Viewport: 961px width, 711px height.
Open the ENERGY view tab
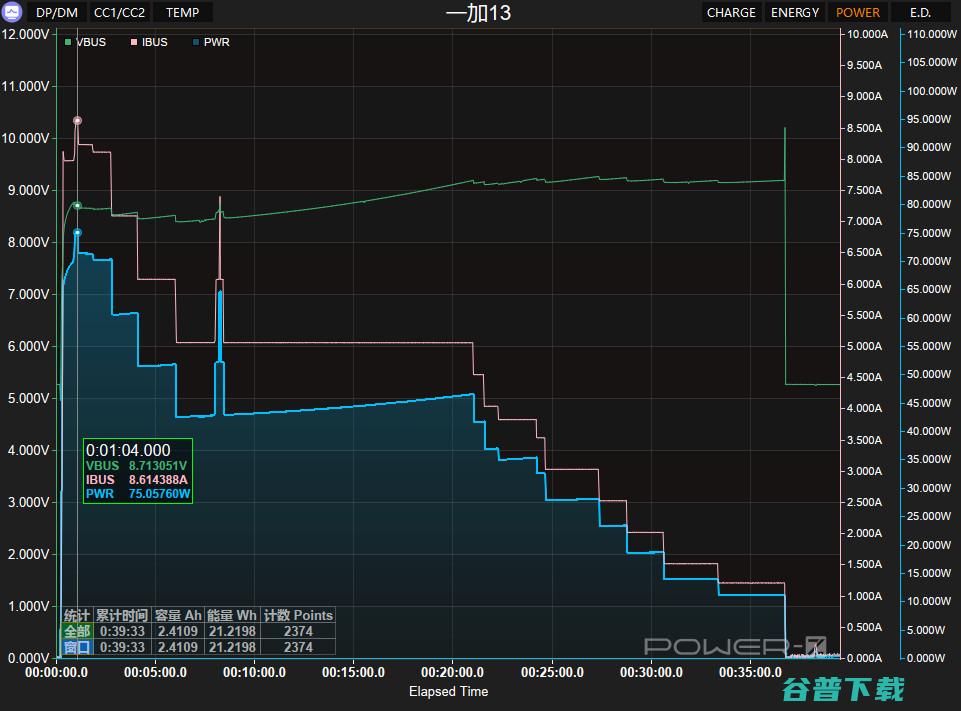[x=795, y=12]
